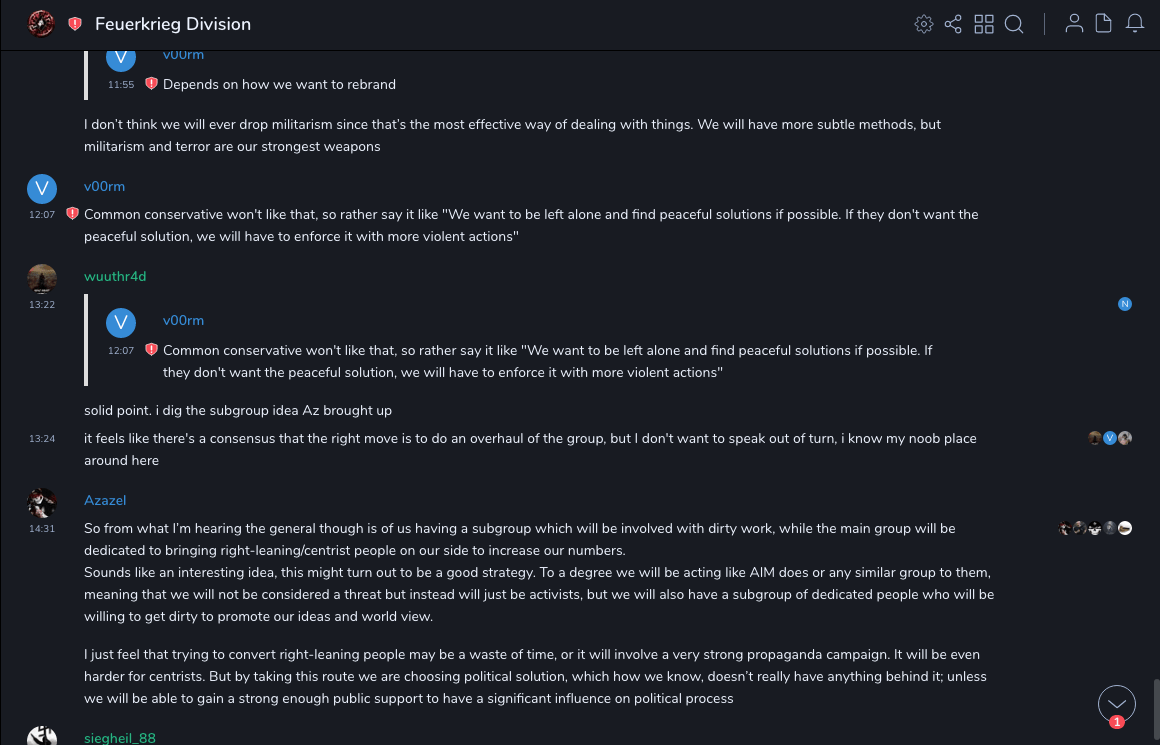The width and height of the screenshot is (1160, 745).
Task: Click the channel avatar in header
Action: click(x=41, y=23)
